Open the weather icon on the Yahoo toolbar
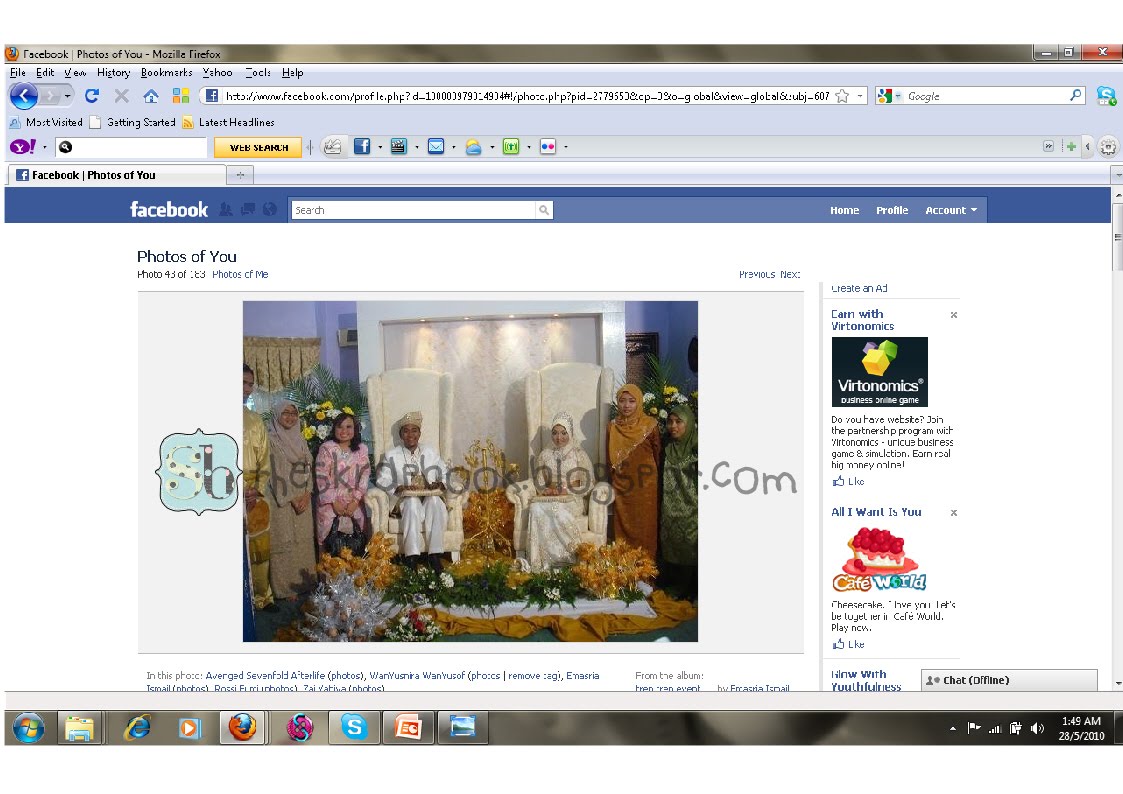 473,147
